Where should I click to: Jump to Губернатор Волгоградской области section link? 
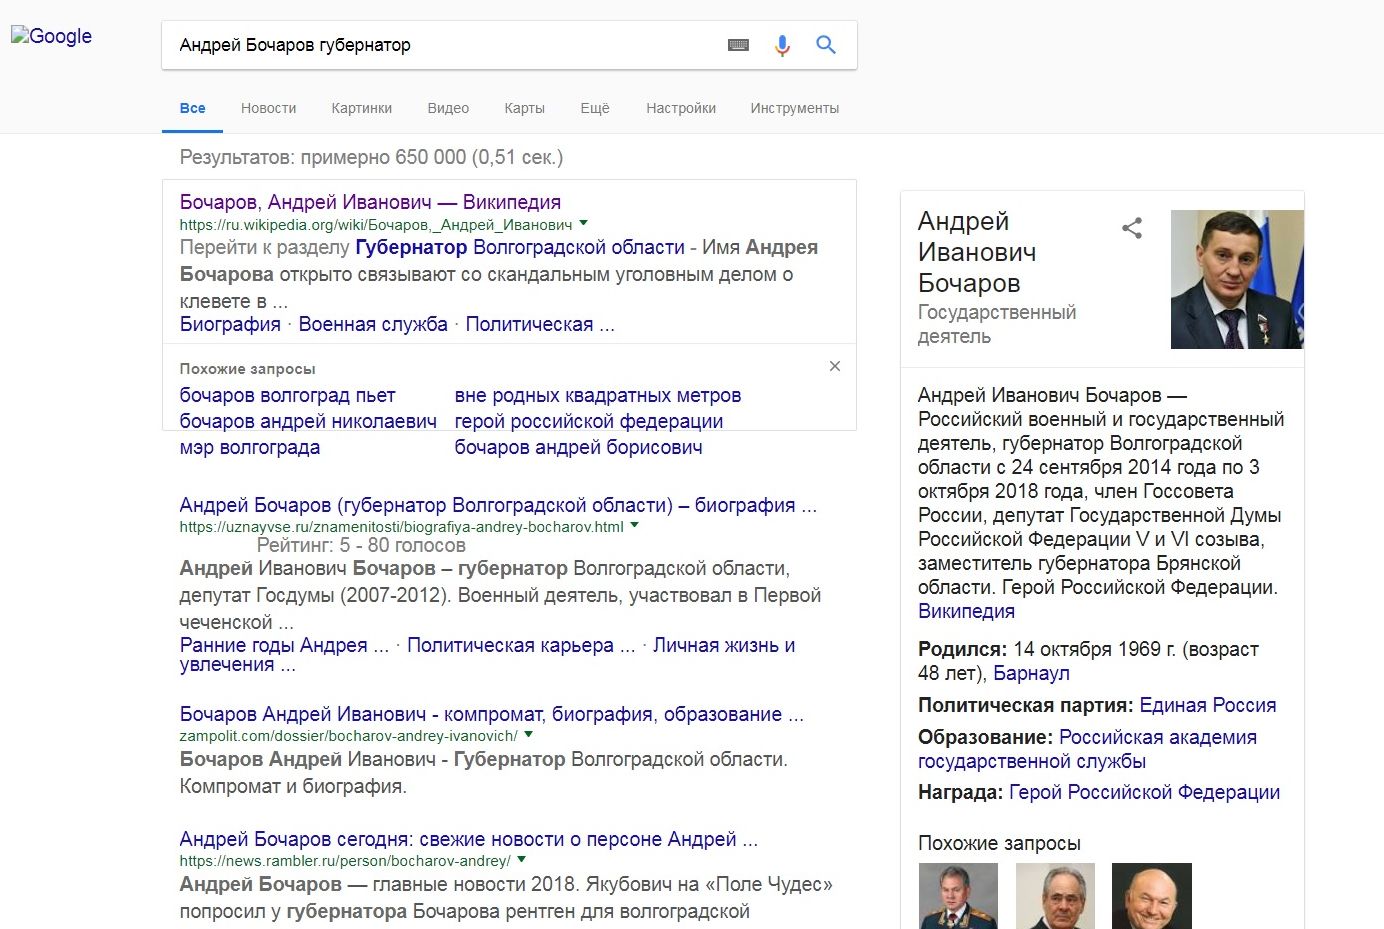(520, 247)
